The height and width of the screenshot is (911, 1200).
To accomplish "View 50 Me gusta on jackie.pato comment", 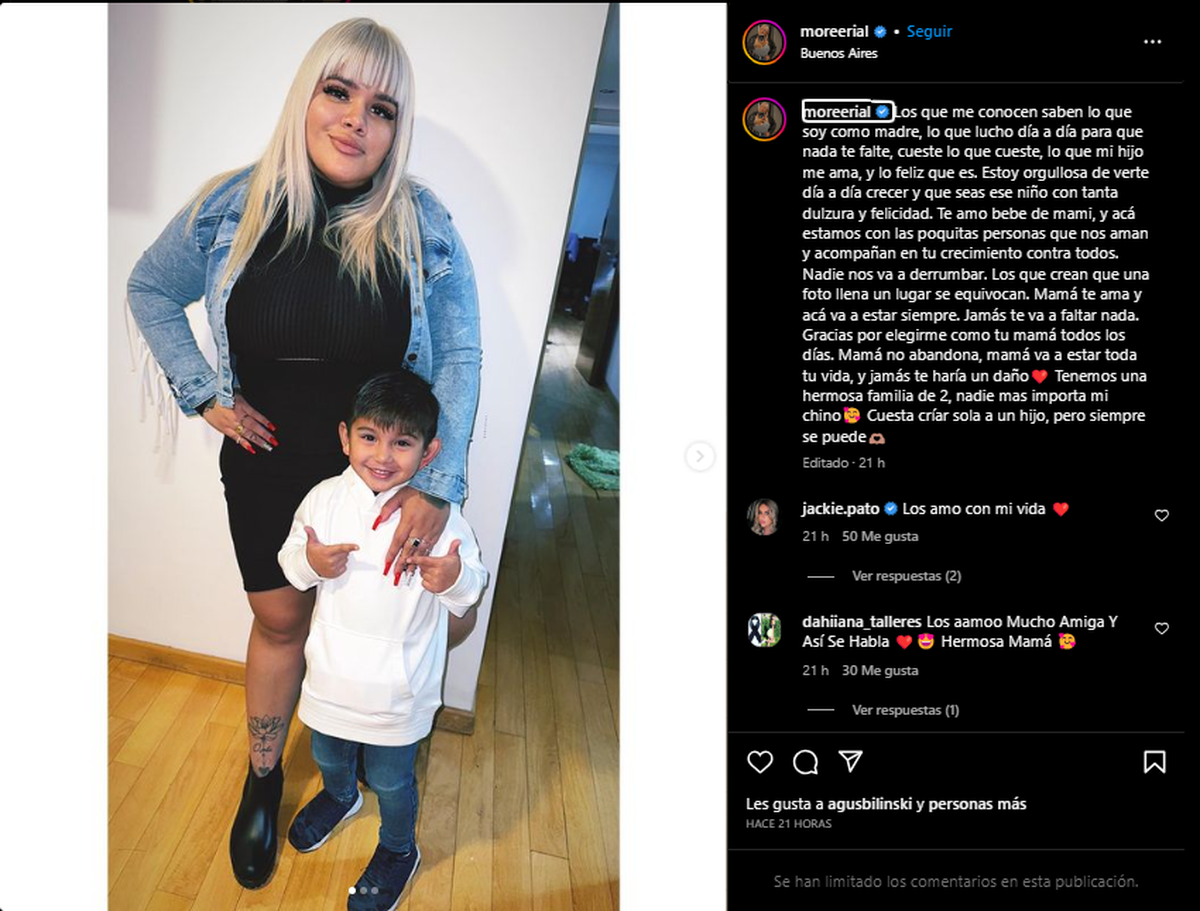I will (x=880, y=537).
